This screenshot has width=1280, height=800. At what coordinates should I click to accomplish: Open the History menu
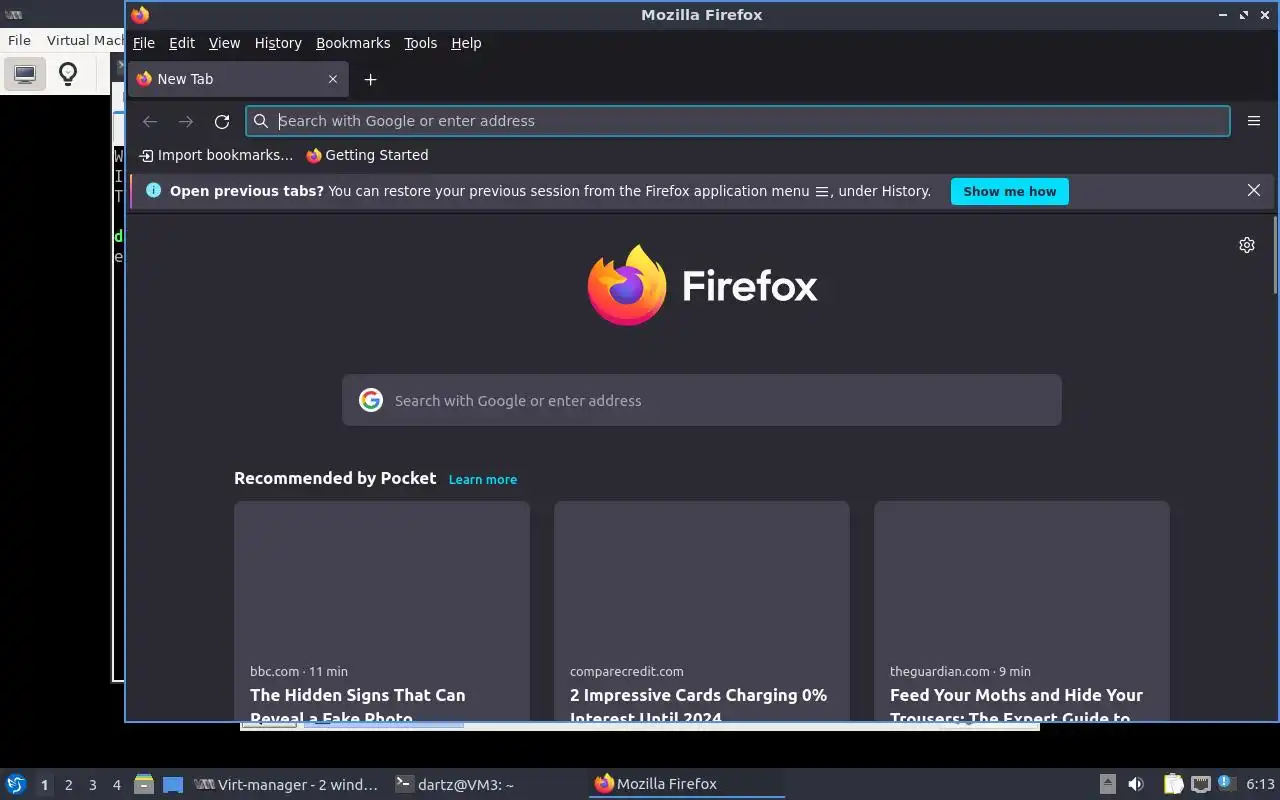[x=278, y=43]
